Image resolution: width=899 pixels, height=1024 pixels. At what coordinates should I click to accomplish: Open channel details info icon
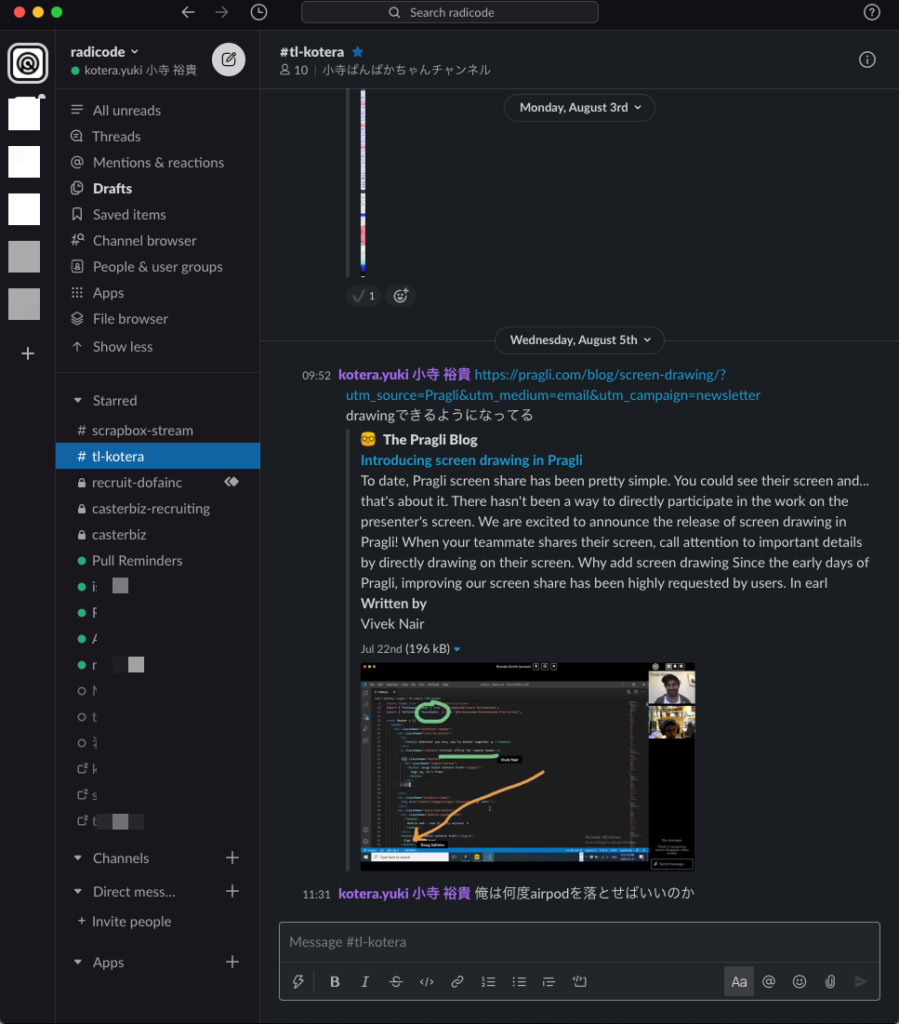coord(867,60)
